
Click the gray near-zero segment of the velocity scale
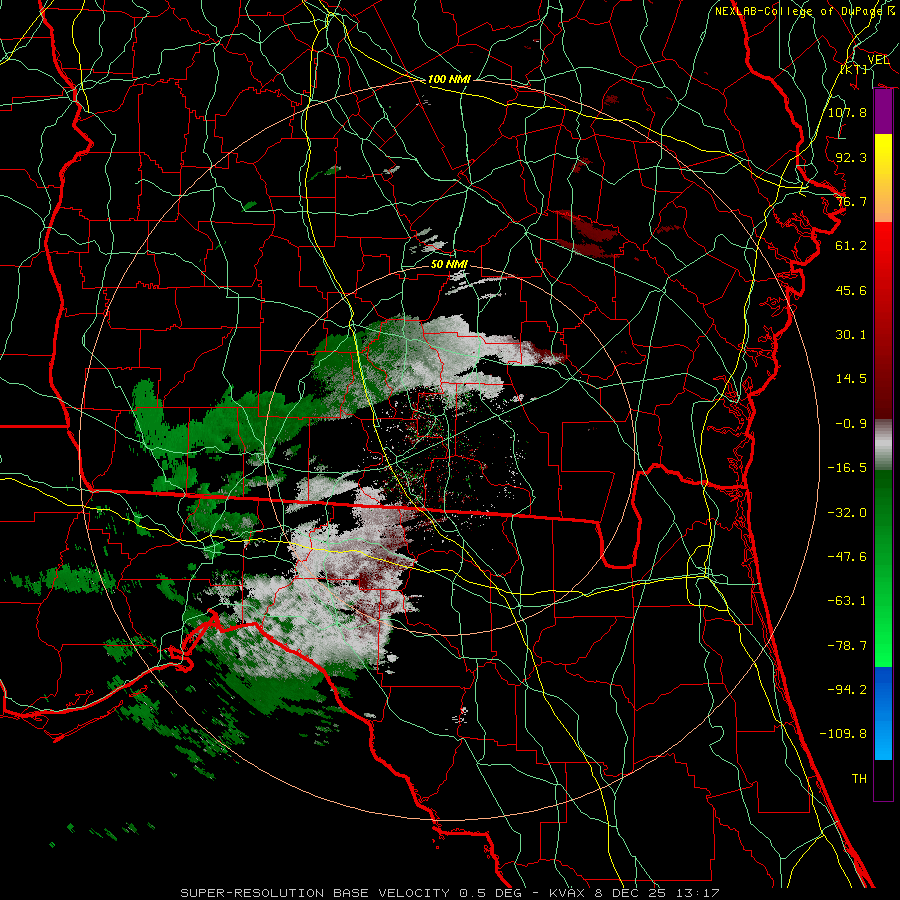coord(883,445)
